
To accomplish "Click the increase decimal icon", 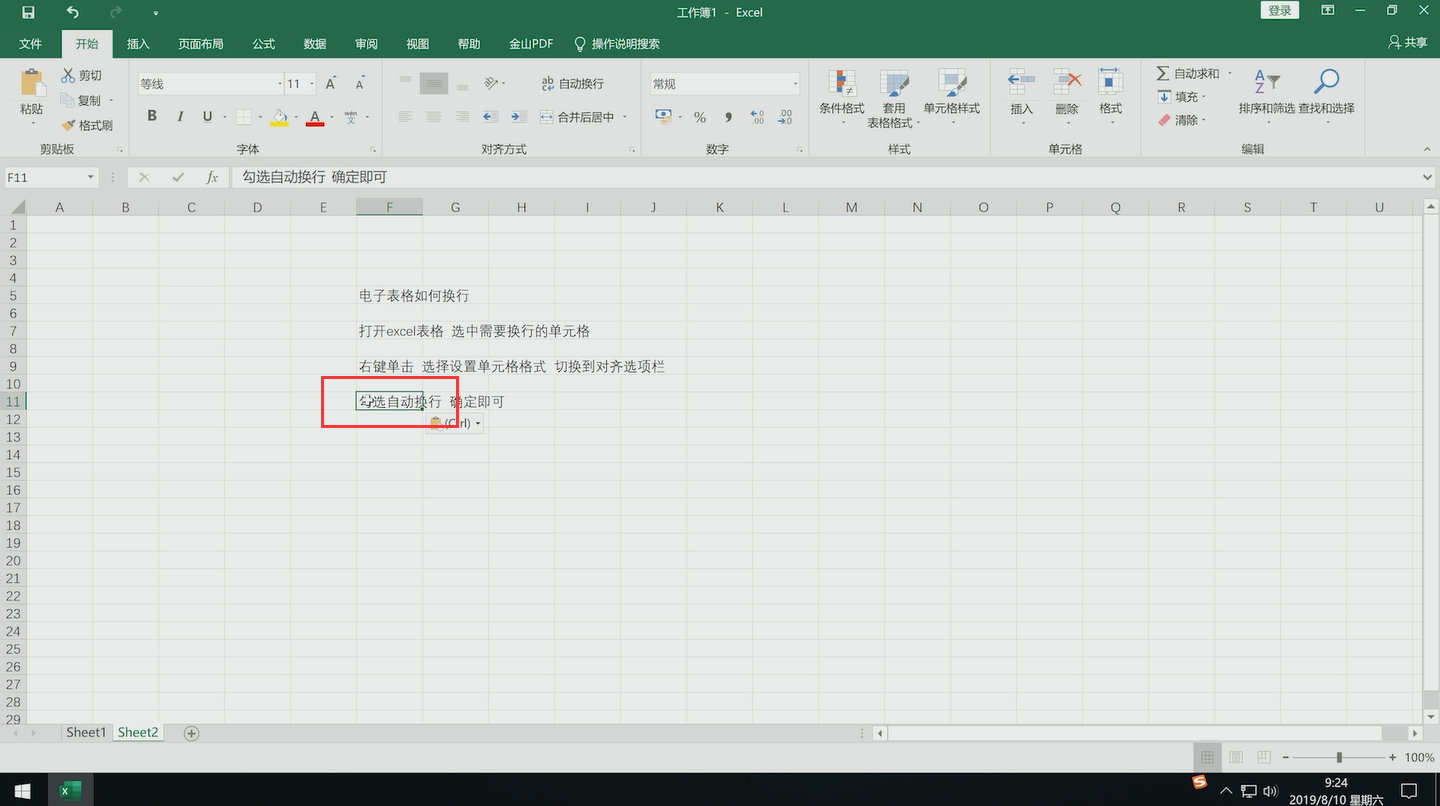I will coord(757,117).
